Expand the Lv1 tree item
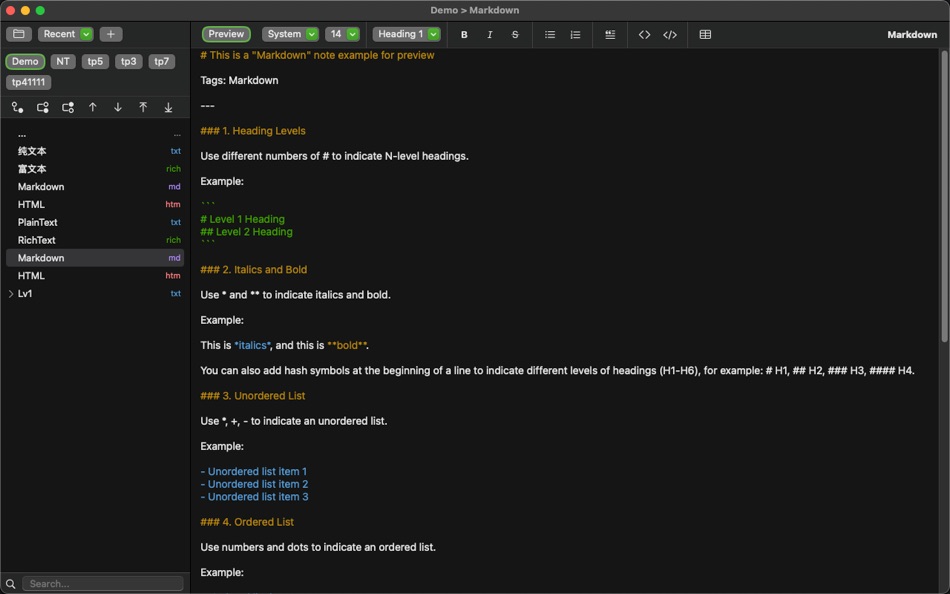Image resolution: width=950 pixels, height=594 pixels. 11,293
